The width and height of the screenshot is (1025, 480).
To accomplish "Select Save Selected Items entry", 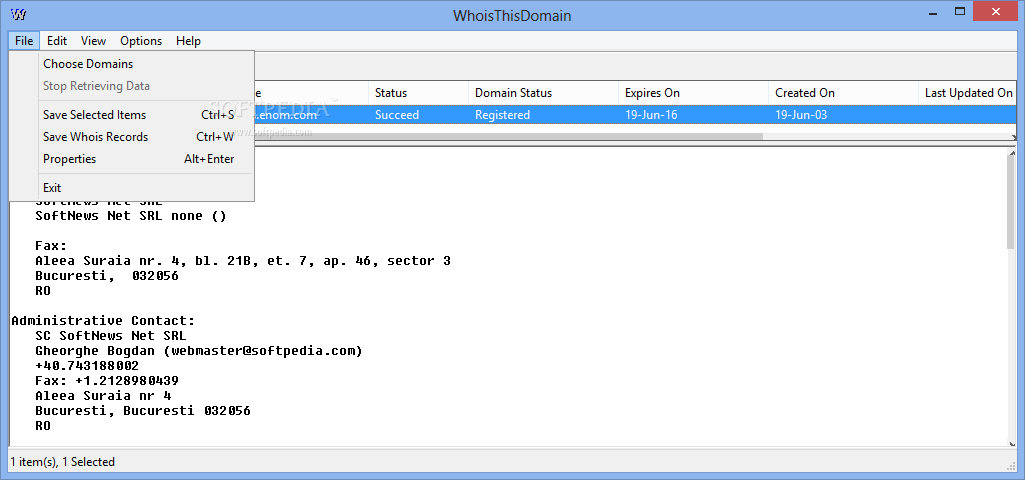I will (x=131, y=114).
